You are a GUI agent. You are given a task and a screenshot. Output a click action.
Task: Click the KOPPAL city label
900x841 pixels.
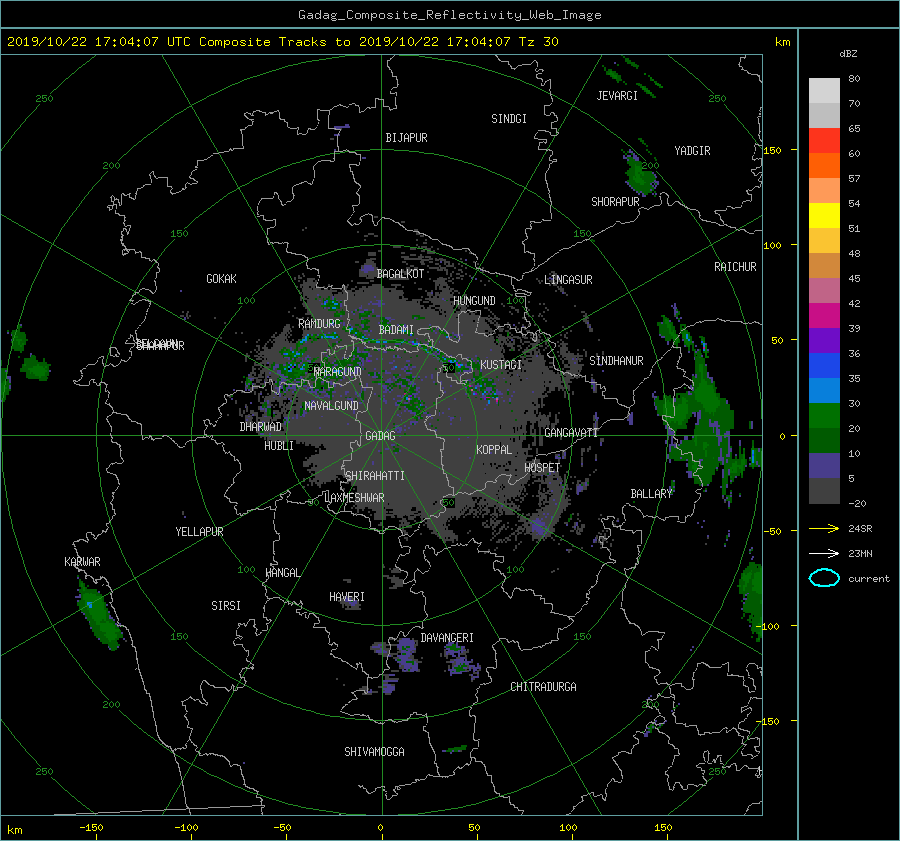pyautogui.click(x=494, y=449)
